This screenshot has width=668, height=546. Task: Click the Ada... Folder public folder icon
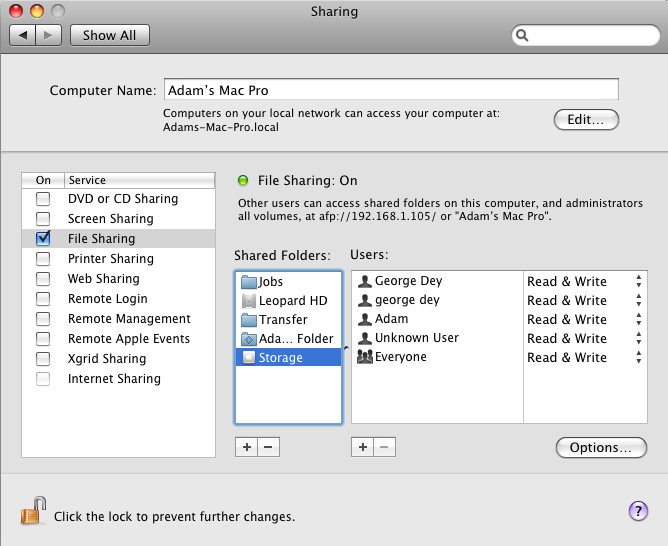[249, 339]
